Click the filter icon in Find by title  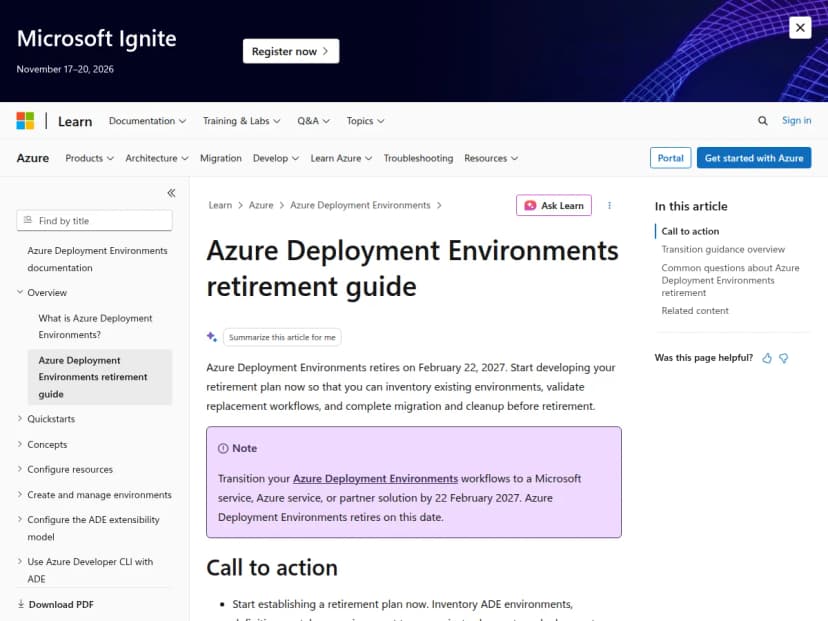pos(28,220)
